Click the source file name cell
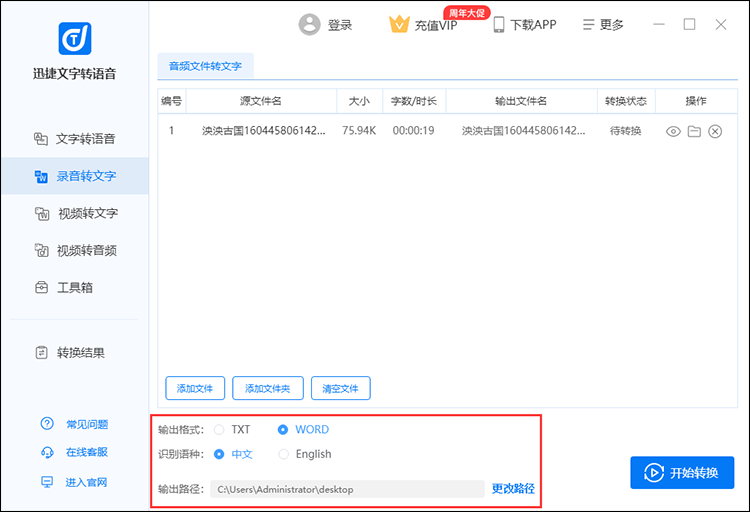The height and width of the screenshot is (512, 750). [x=264, y=131]
